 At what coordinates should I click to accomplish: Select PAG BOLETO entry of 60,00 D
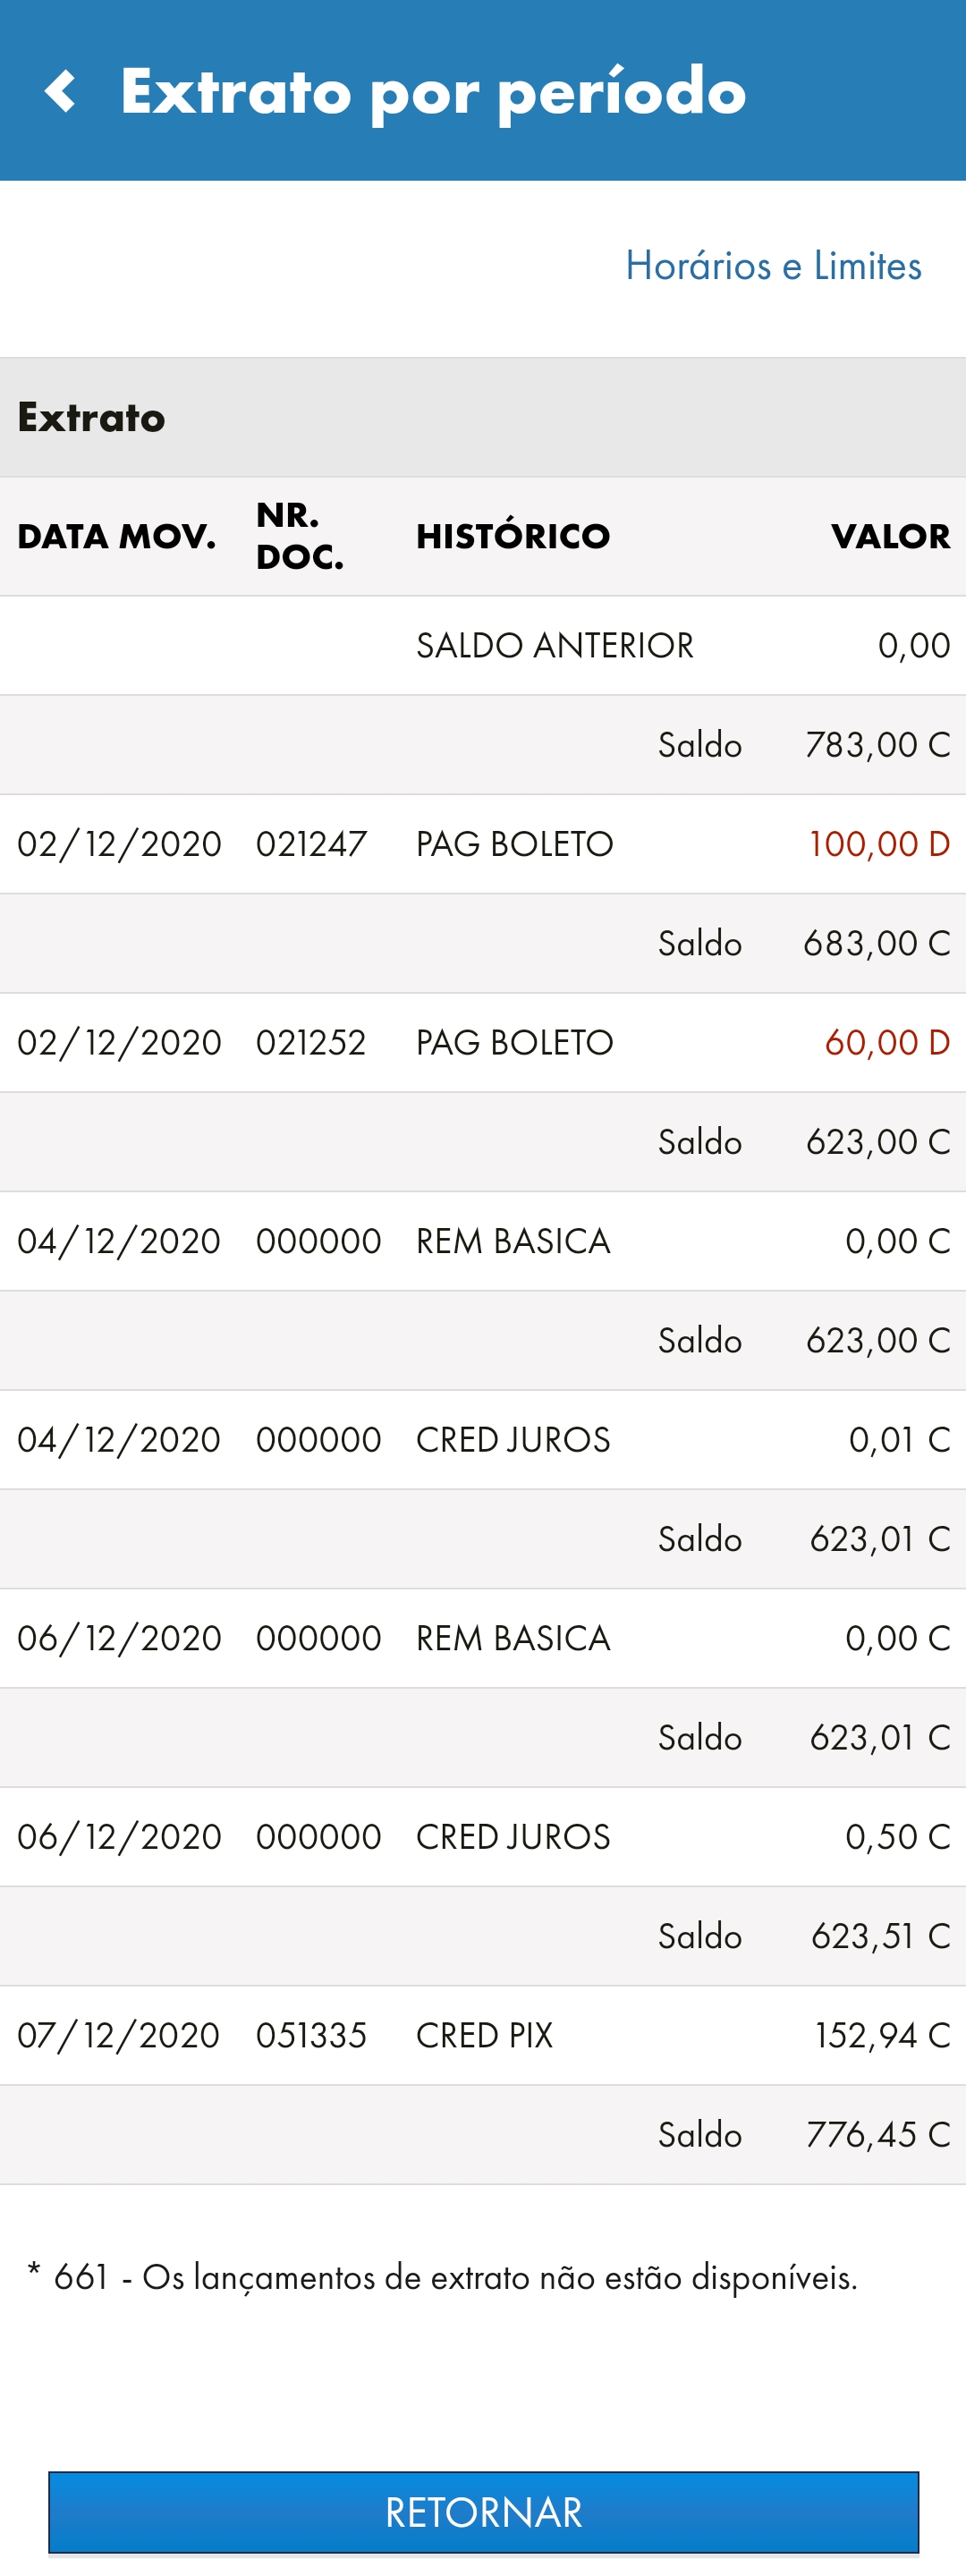click(483, 1042)
